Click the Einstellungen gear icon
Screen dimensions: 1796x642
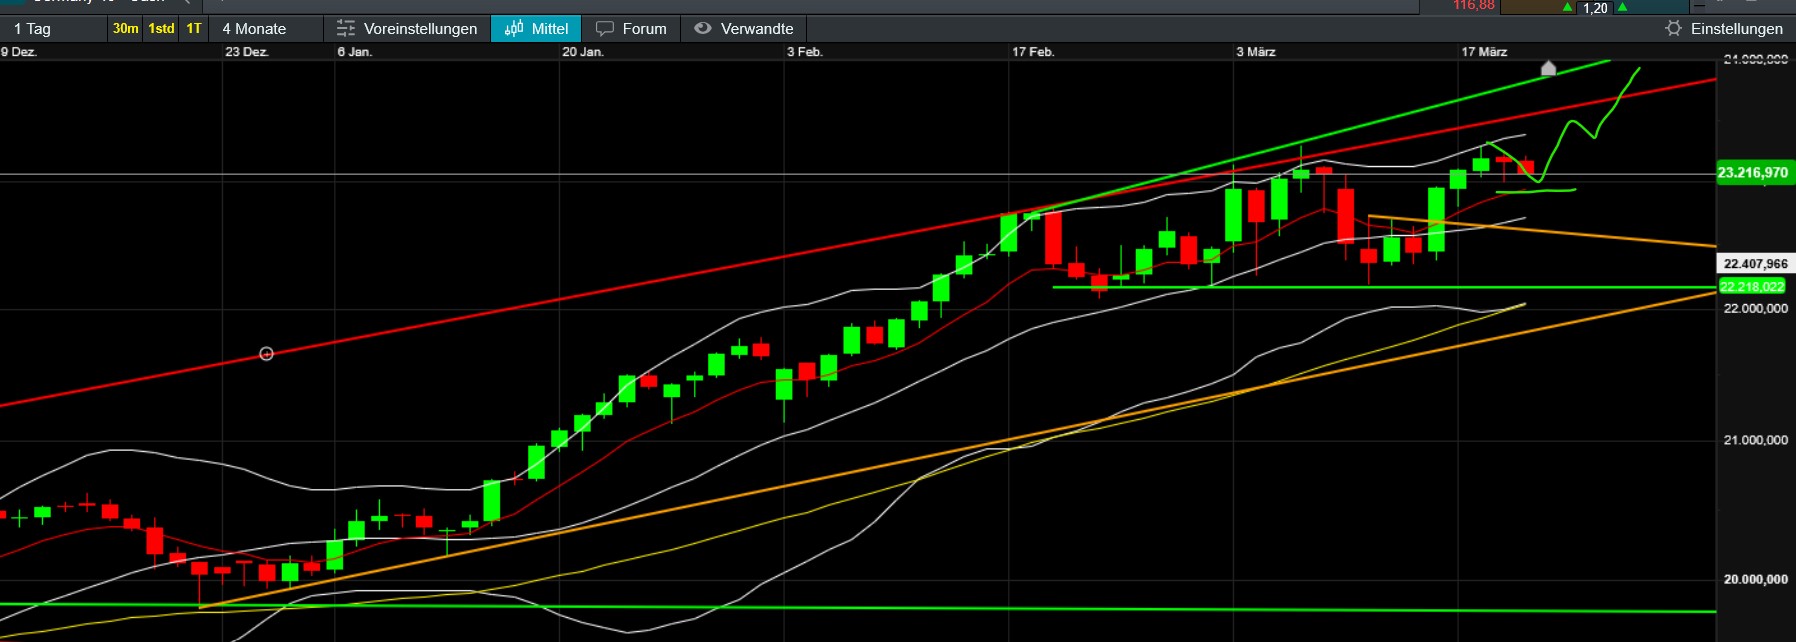point(1673,28)
